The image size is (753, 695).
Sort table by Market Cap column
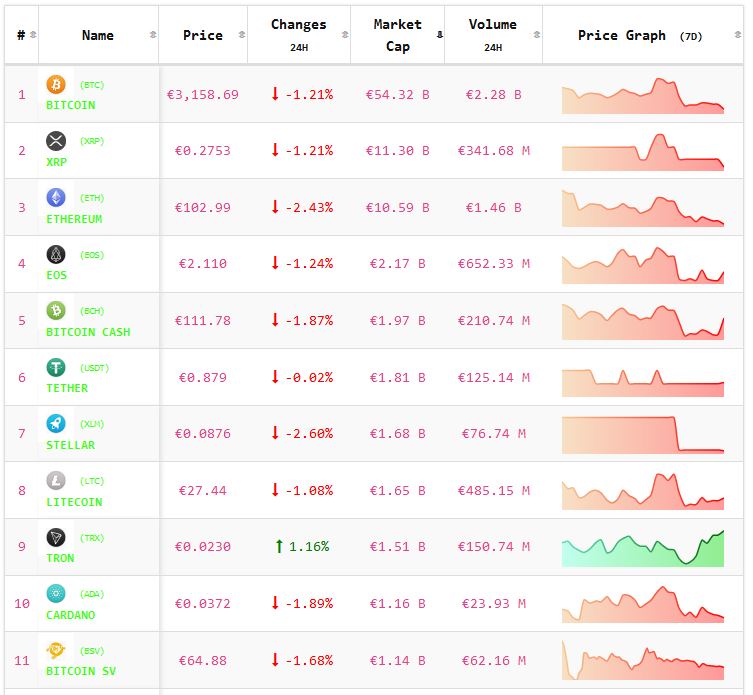click(x=397, y=35)
